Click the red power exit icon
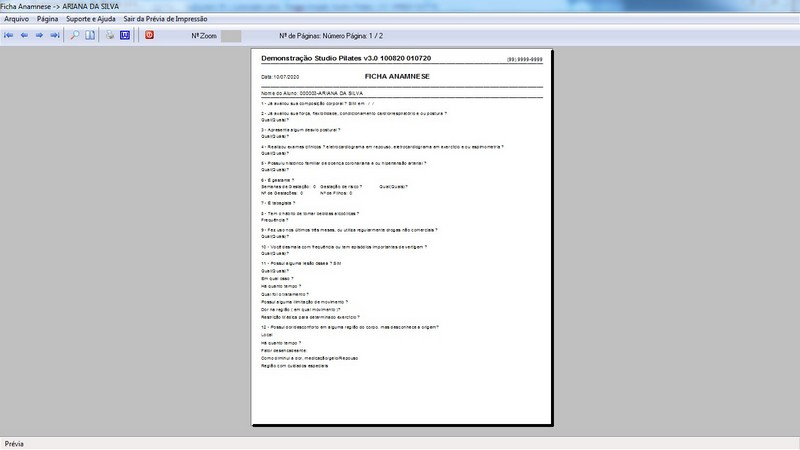 pos(149,35)
